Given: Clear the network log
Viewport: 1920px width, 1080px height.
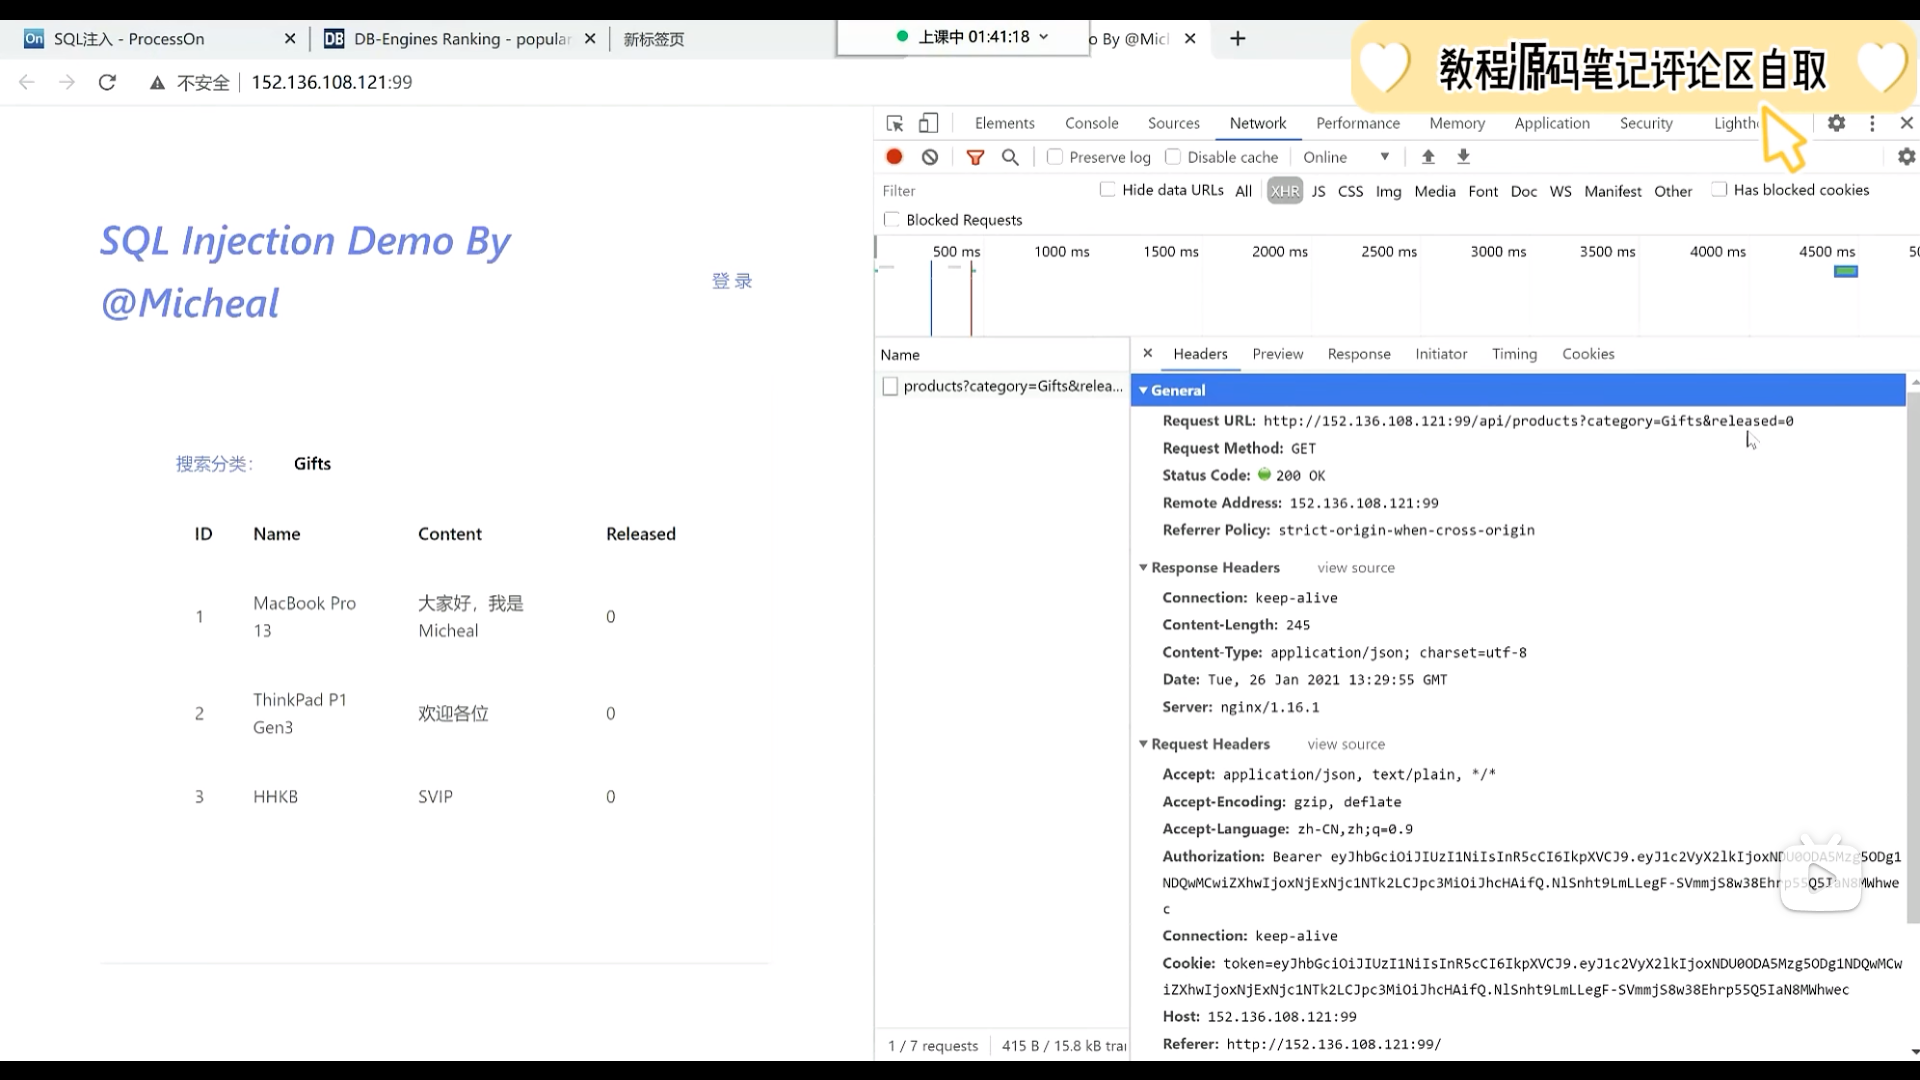Looking at the screenshot, I should click(x=930, y=157).
